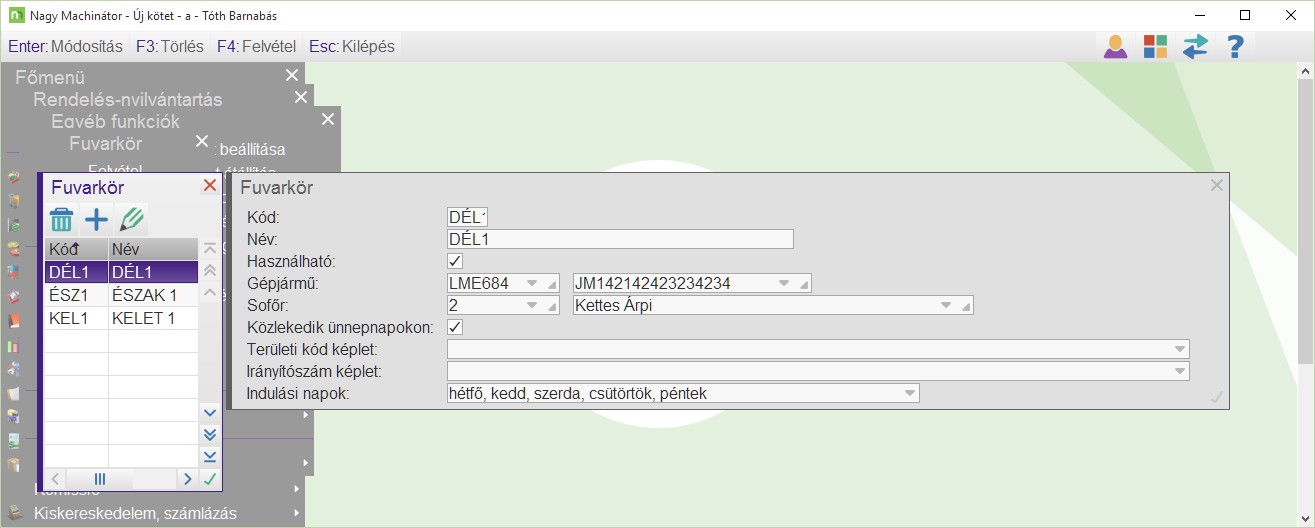
Task: Click the Név input field showing DÉL1
Action: 620,239
